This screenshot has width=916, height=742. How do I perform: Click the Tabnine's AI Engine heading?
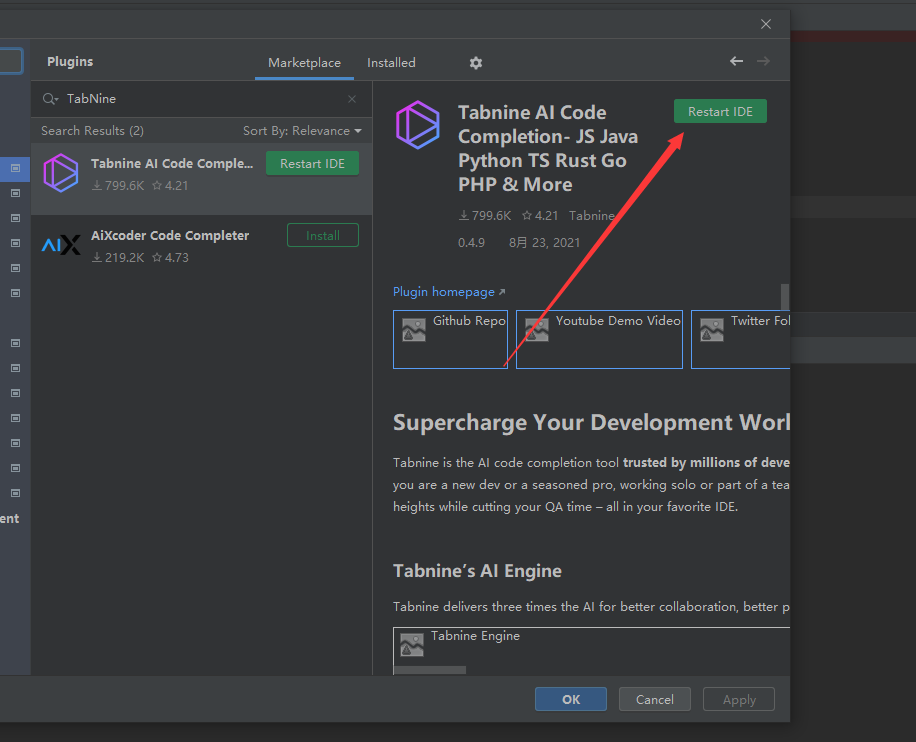pos(477,571)
